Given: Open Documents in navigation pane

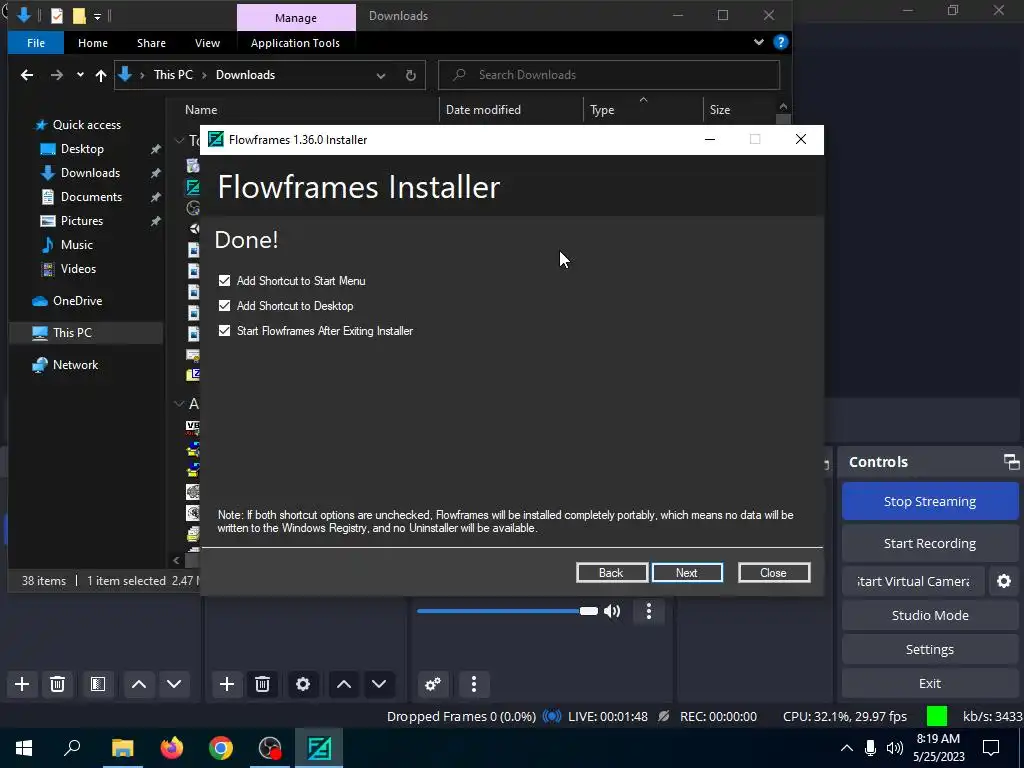Looking at the screenshot, I should (x=91, y=197).
